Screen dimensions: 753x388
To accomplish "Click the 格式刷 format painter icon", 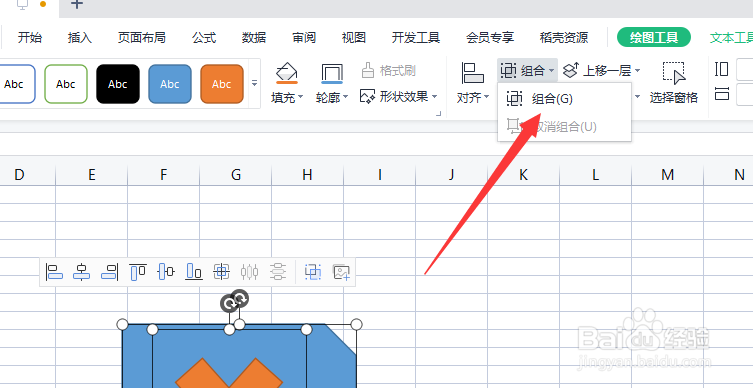I will (x=367, y=70).
